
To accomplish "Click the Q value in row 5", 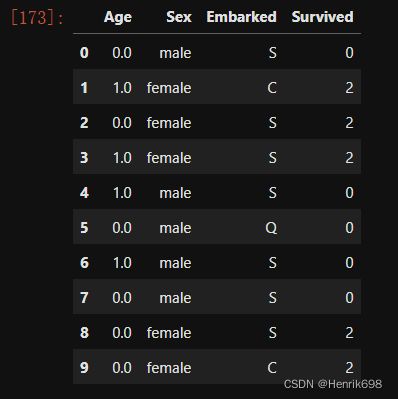I will tap(271, 228).
